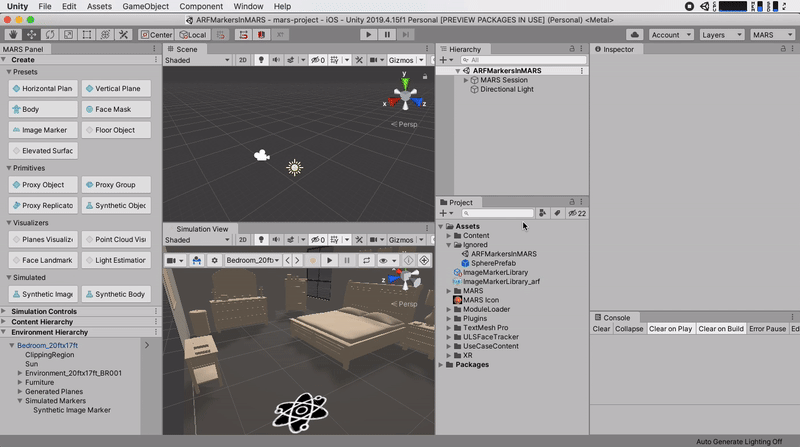Toggle the Pivot/Center handle position button
This screenshot has width=800, height=447.
point(156,35)
